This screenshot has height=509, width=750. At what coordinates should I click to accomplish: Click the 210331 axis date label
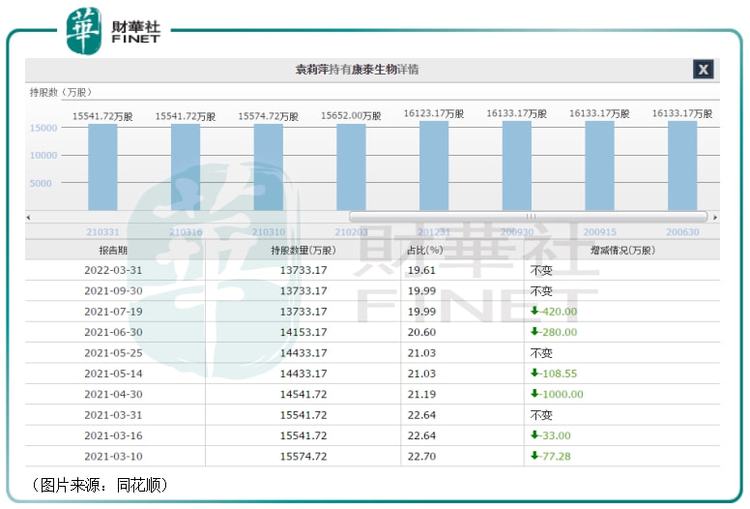point(103,232)
